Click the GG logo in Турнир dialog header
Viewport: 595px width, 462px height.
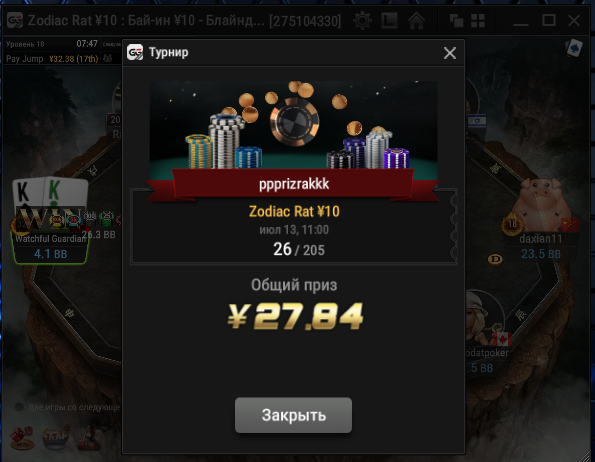135,52
